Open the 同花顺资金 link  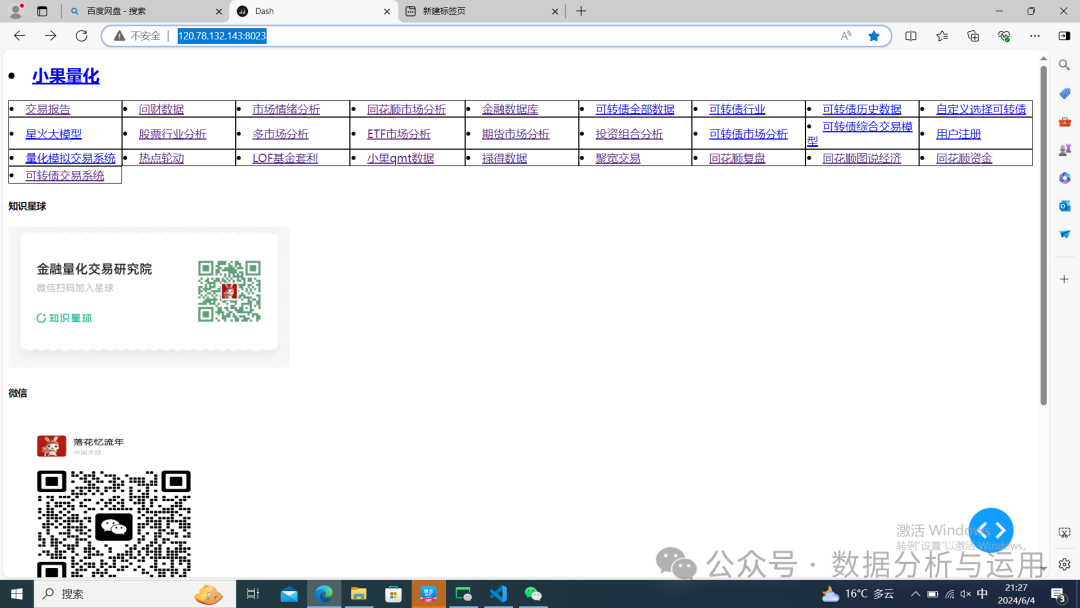(964, 158)
